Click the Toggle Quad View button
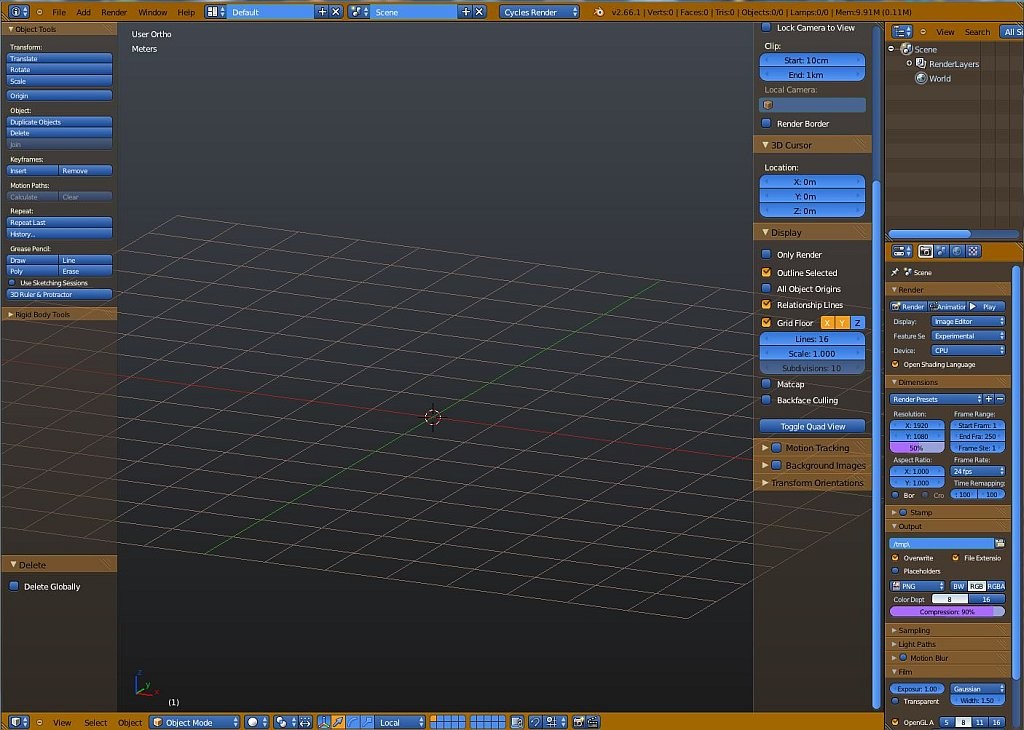1024x730 pixels. 812,426
